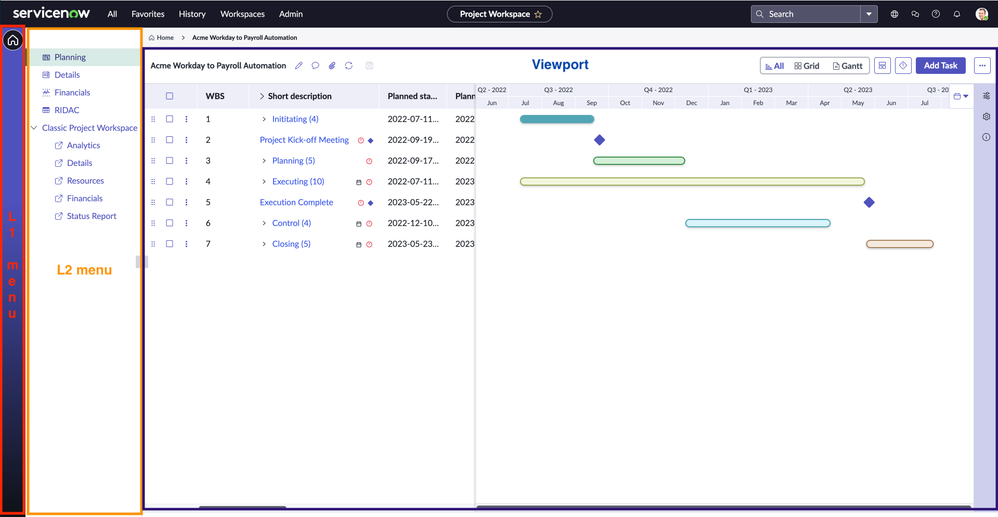Open the History menu
This screenshot has width=998, height=517.
[x=192, y=14]
